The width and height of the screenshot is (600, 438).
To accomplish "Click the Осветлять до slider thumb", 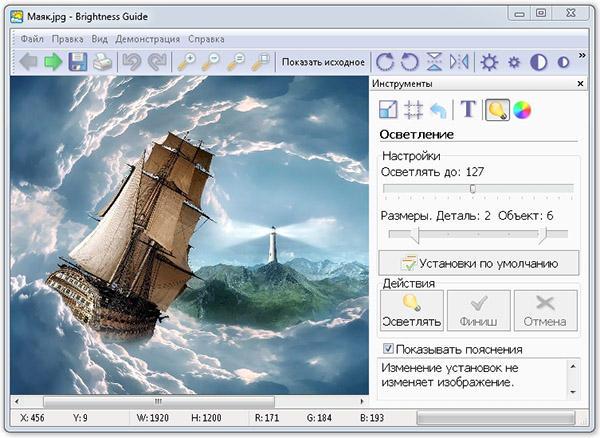I will (x=472, y=188).
